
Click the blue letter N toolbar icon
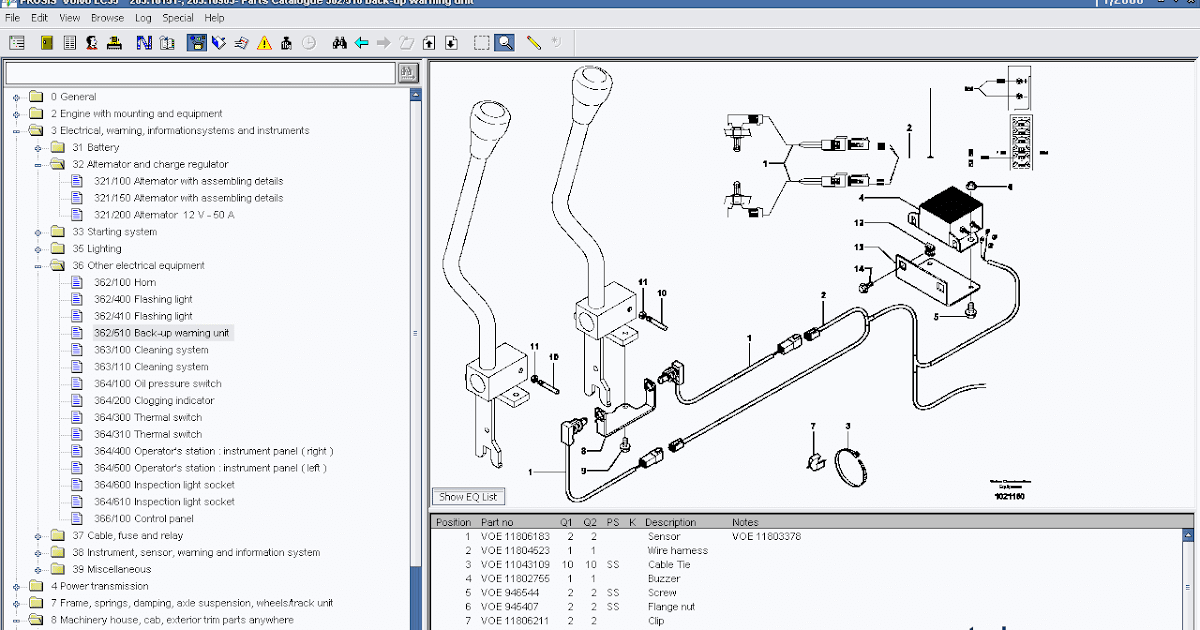(144, 43)
